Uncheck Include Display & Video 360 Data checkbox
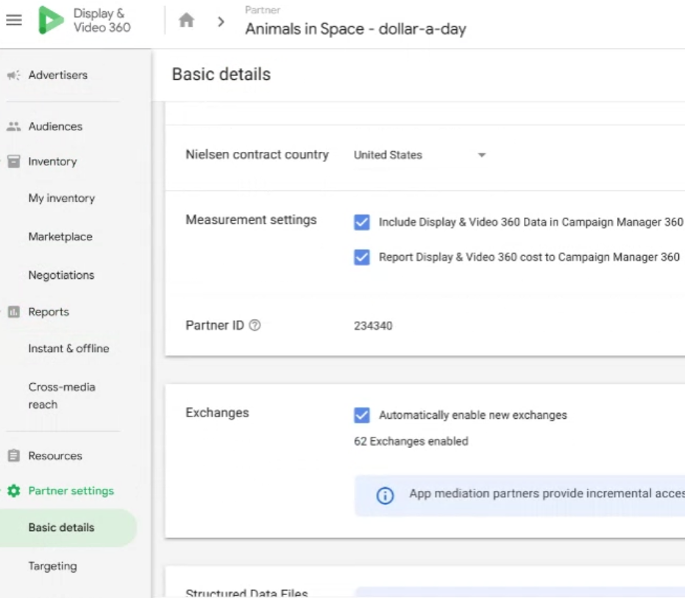686x598 pixels. 362,222
